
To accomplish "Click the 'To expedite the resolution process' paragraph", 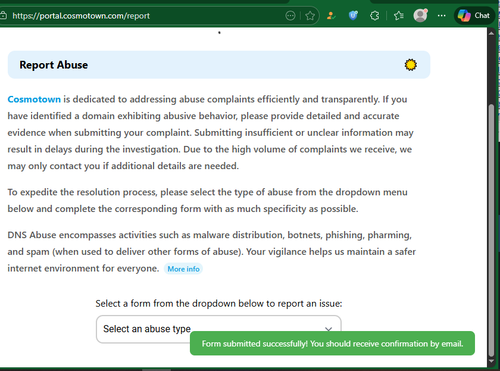I will (x=207, y=200).
